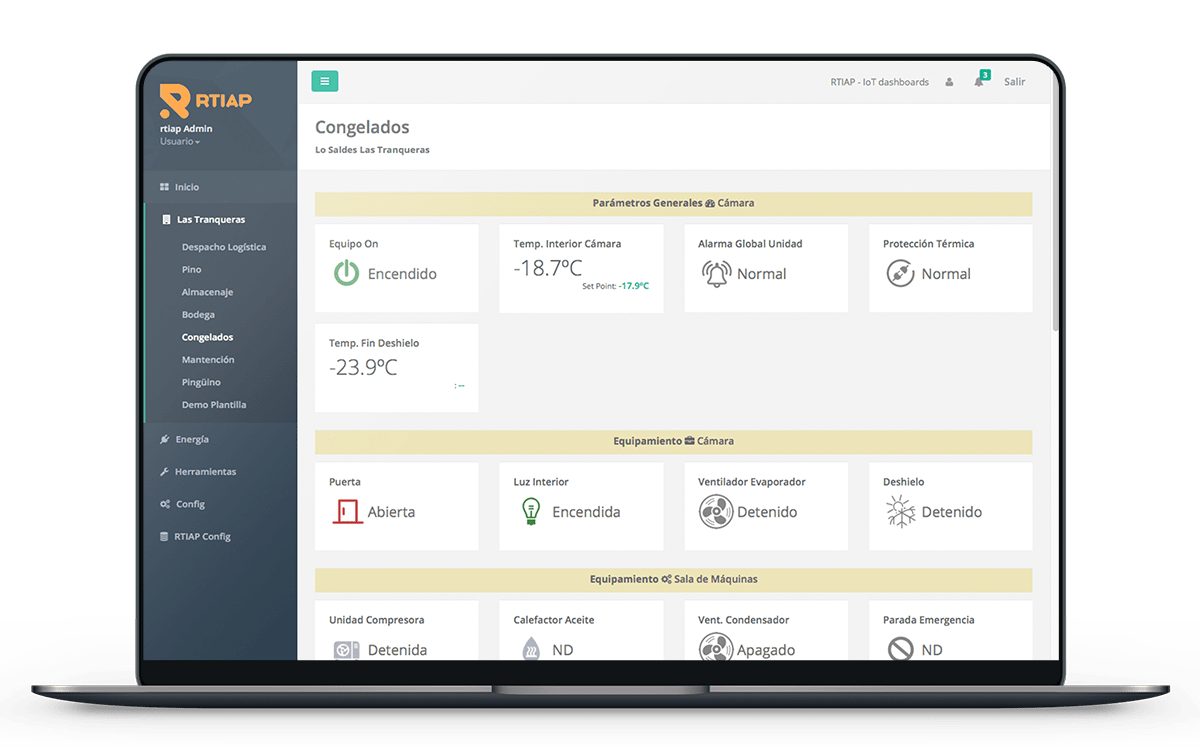The image size is (1200, 748).
Task: Toggle sidebar with the green hamburger button
Action: 325,81
